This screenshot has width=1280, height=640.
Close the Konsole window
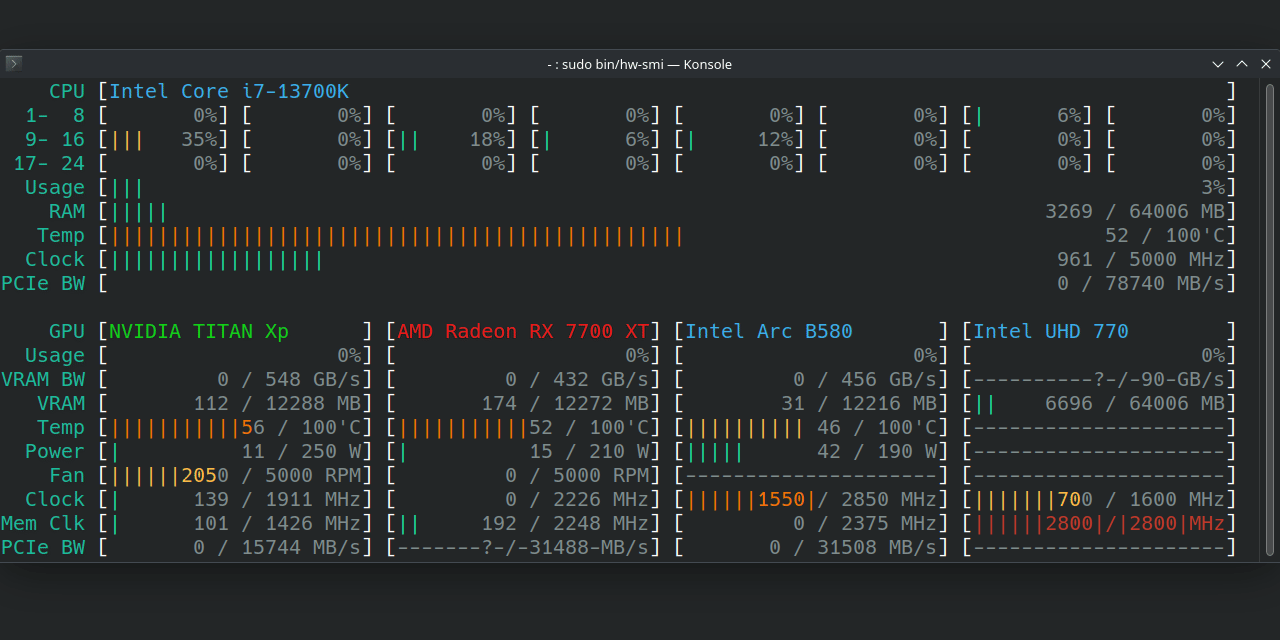point(1265,64)
